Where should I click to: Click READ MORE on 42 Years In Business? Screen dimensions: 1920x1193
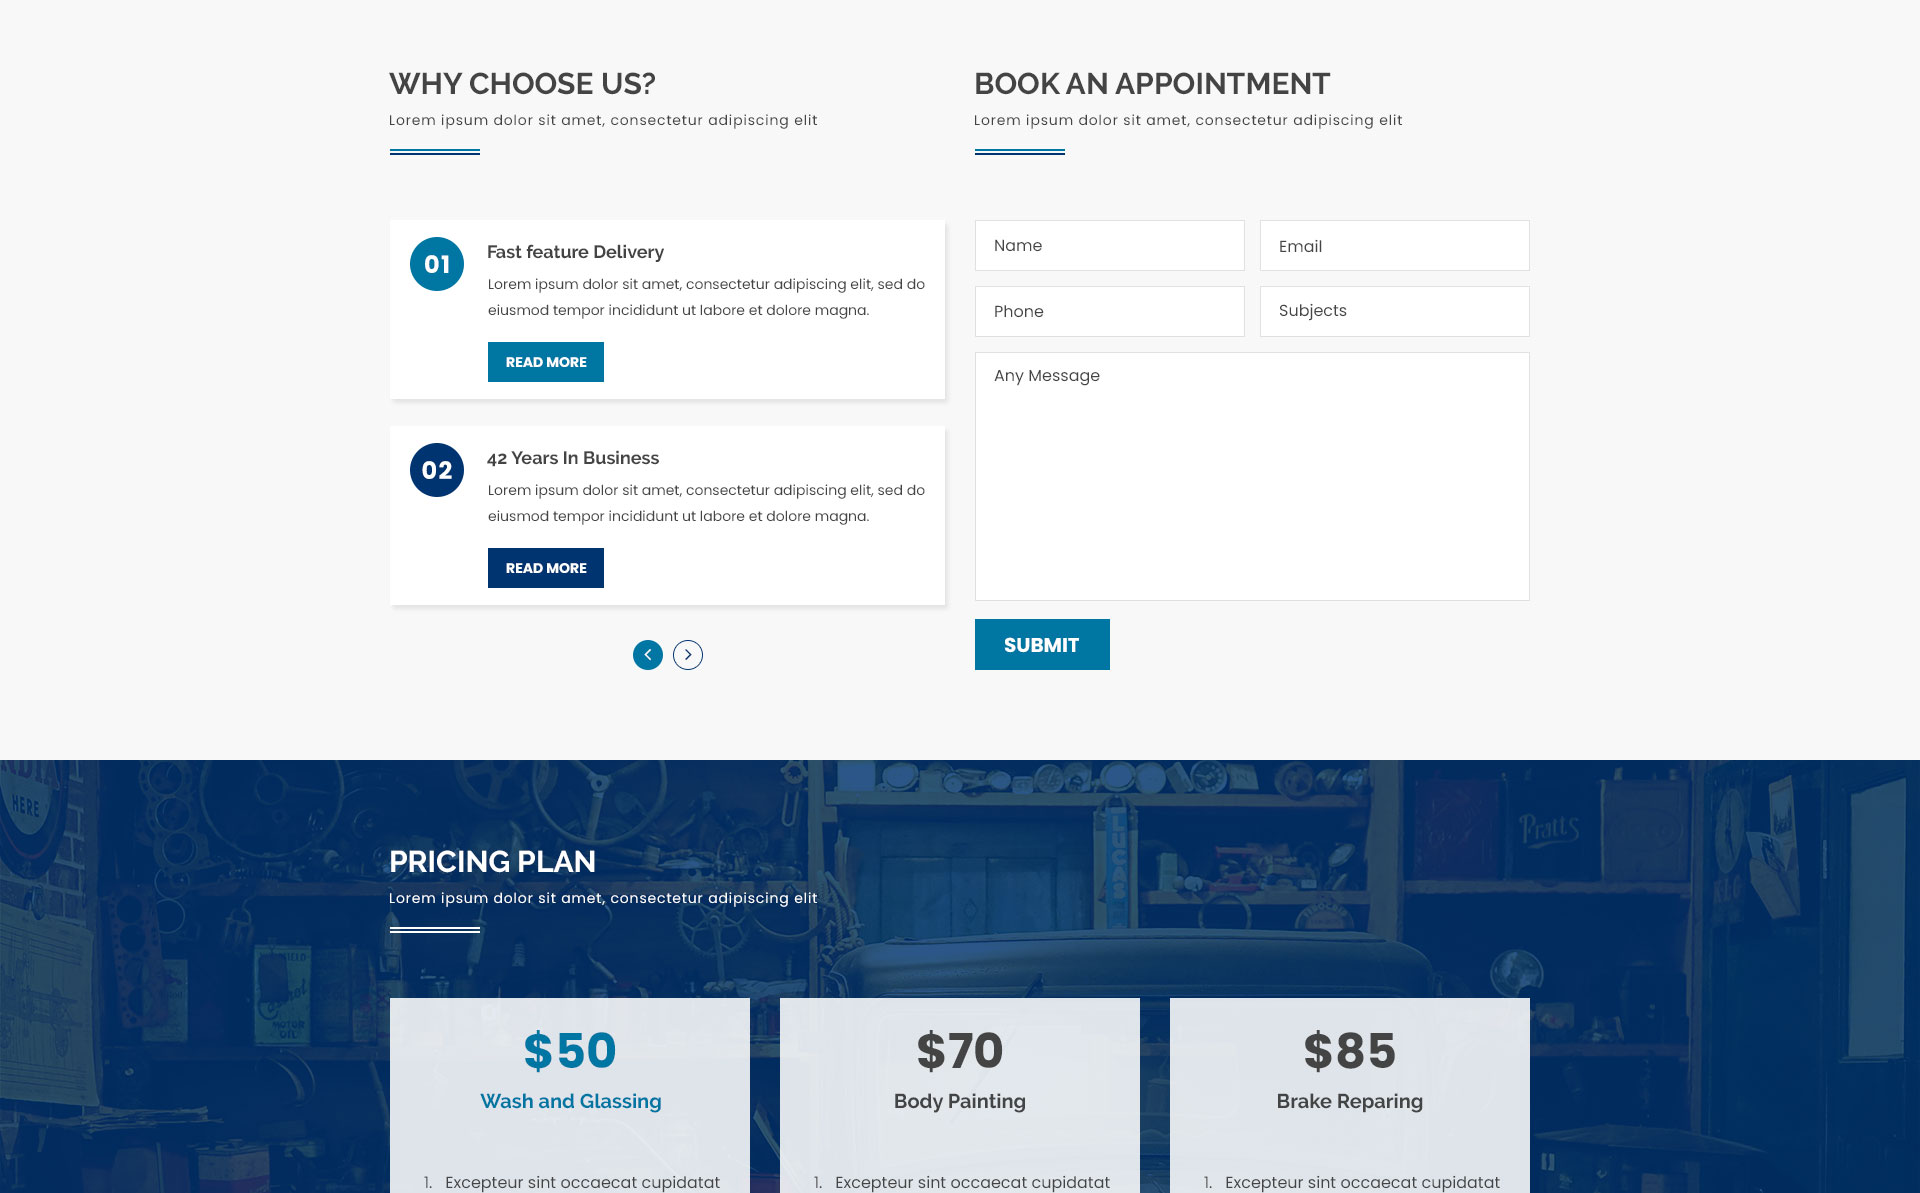[x=546, y=568]
